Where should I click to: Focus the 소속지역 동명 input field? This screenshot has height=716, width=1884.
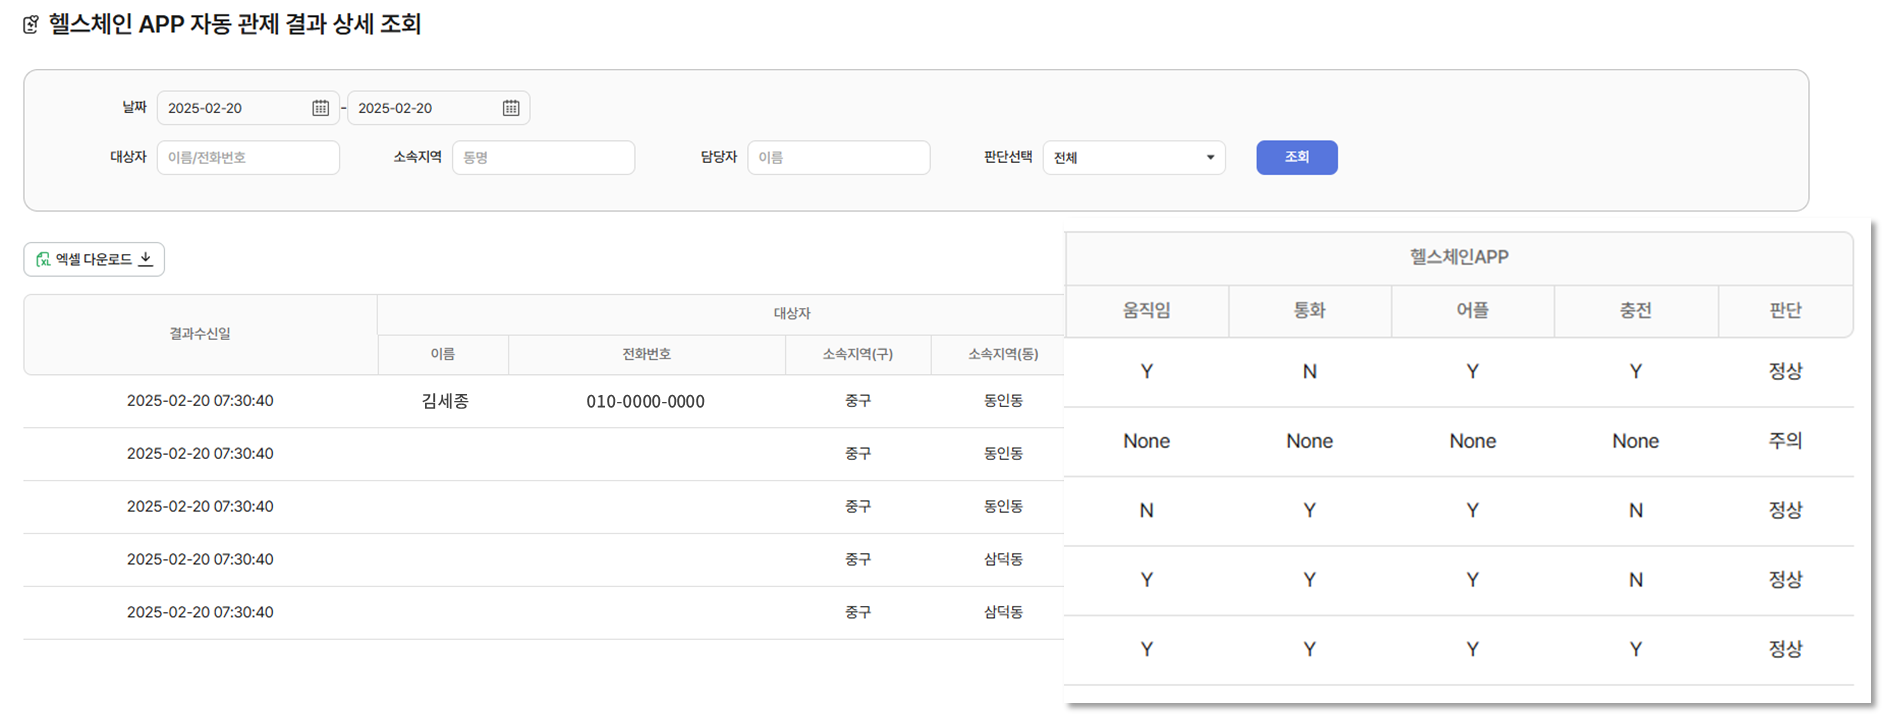543,158
